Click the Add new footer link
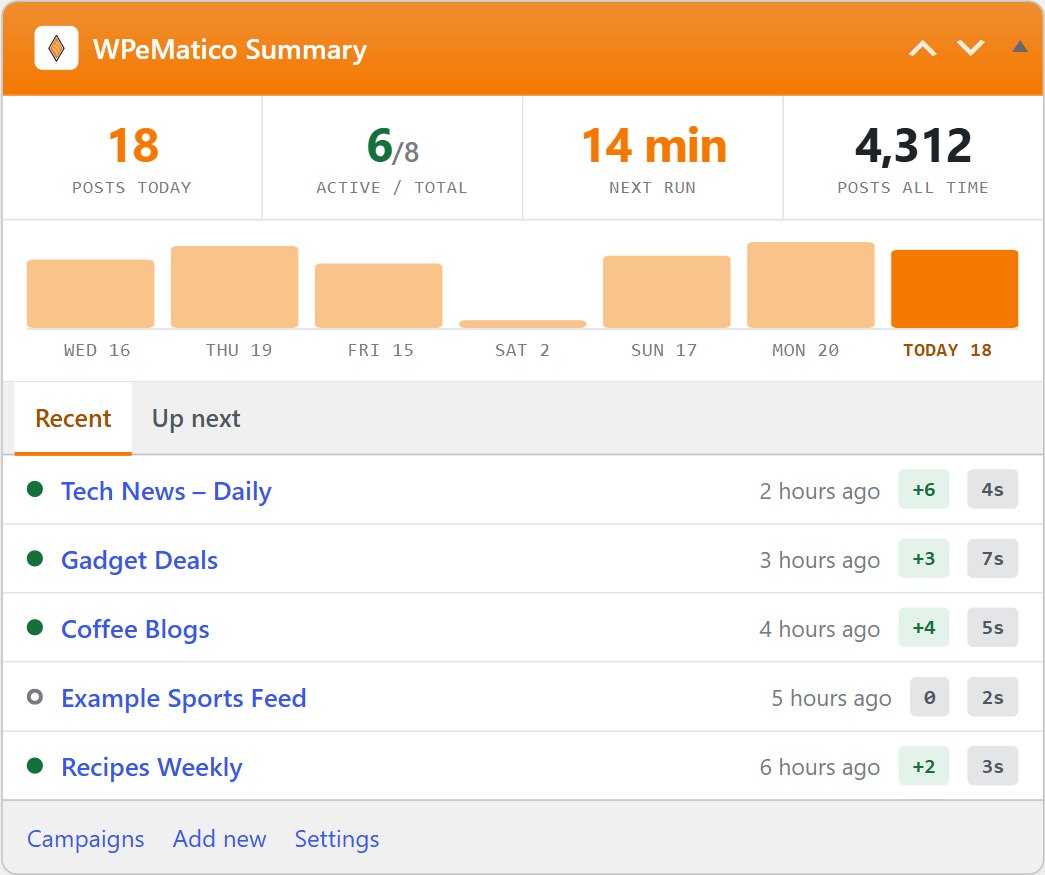 (219, 838)
